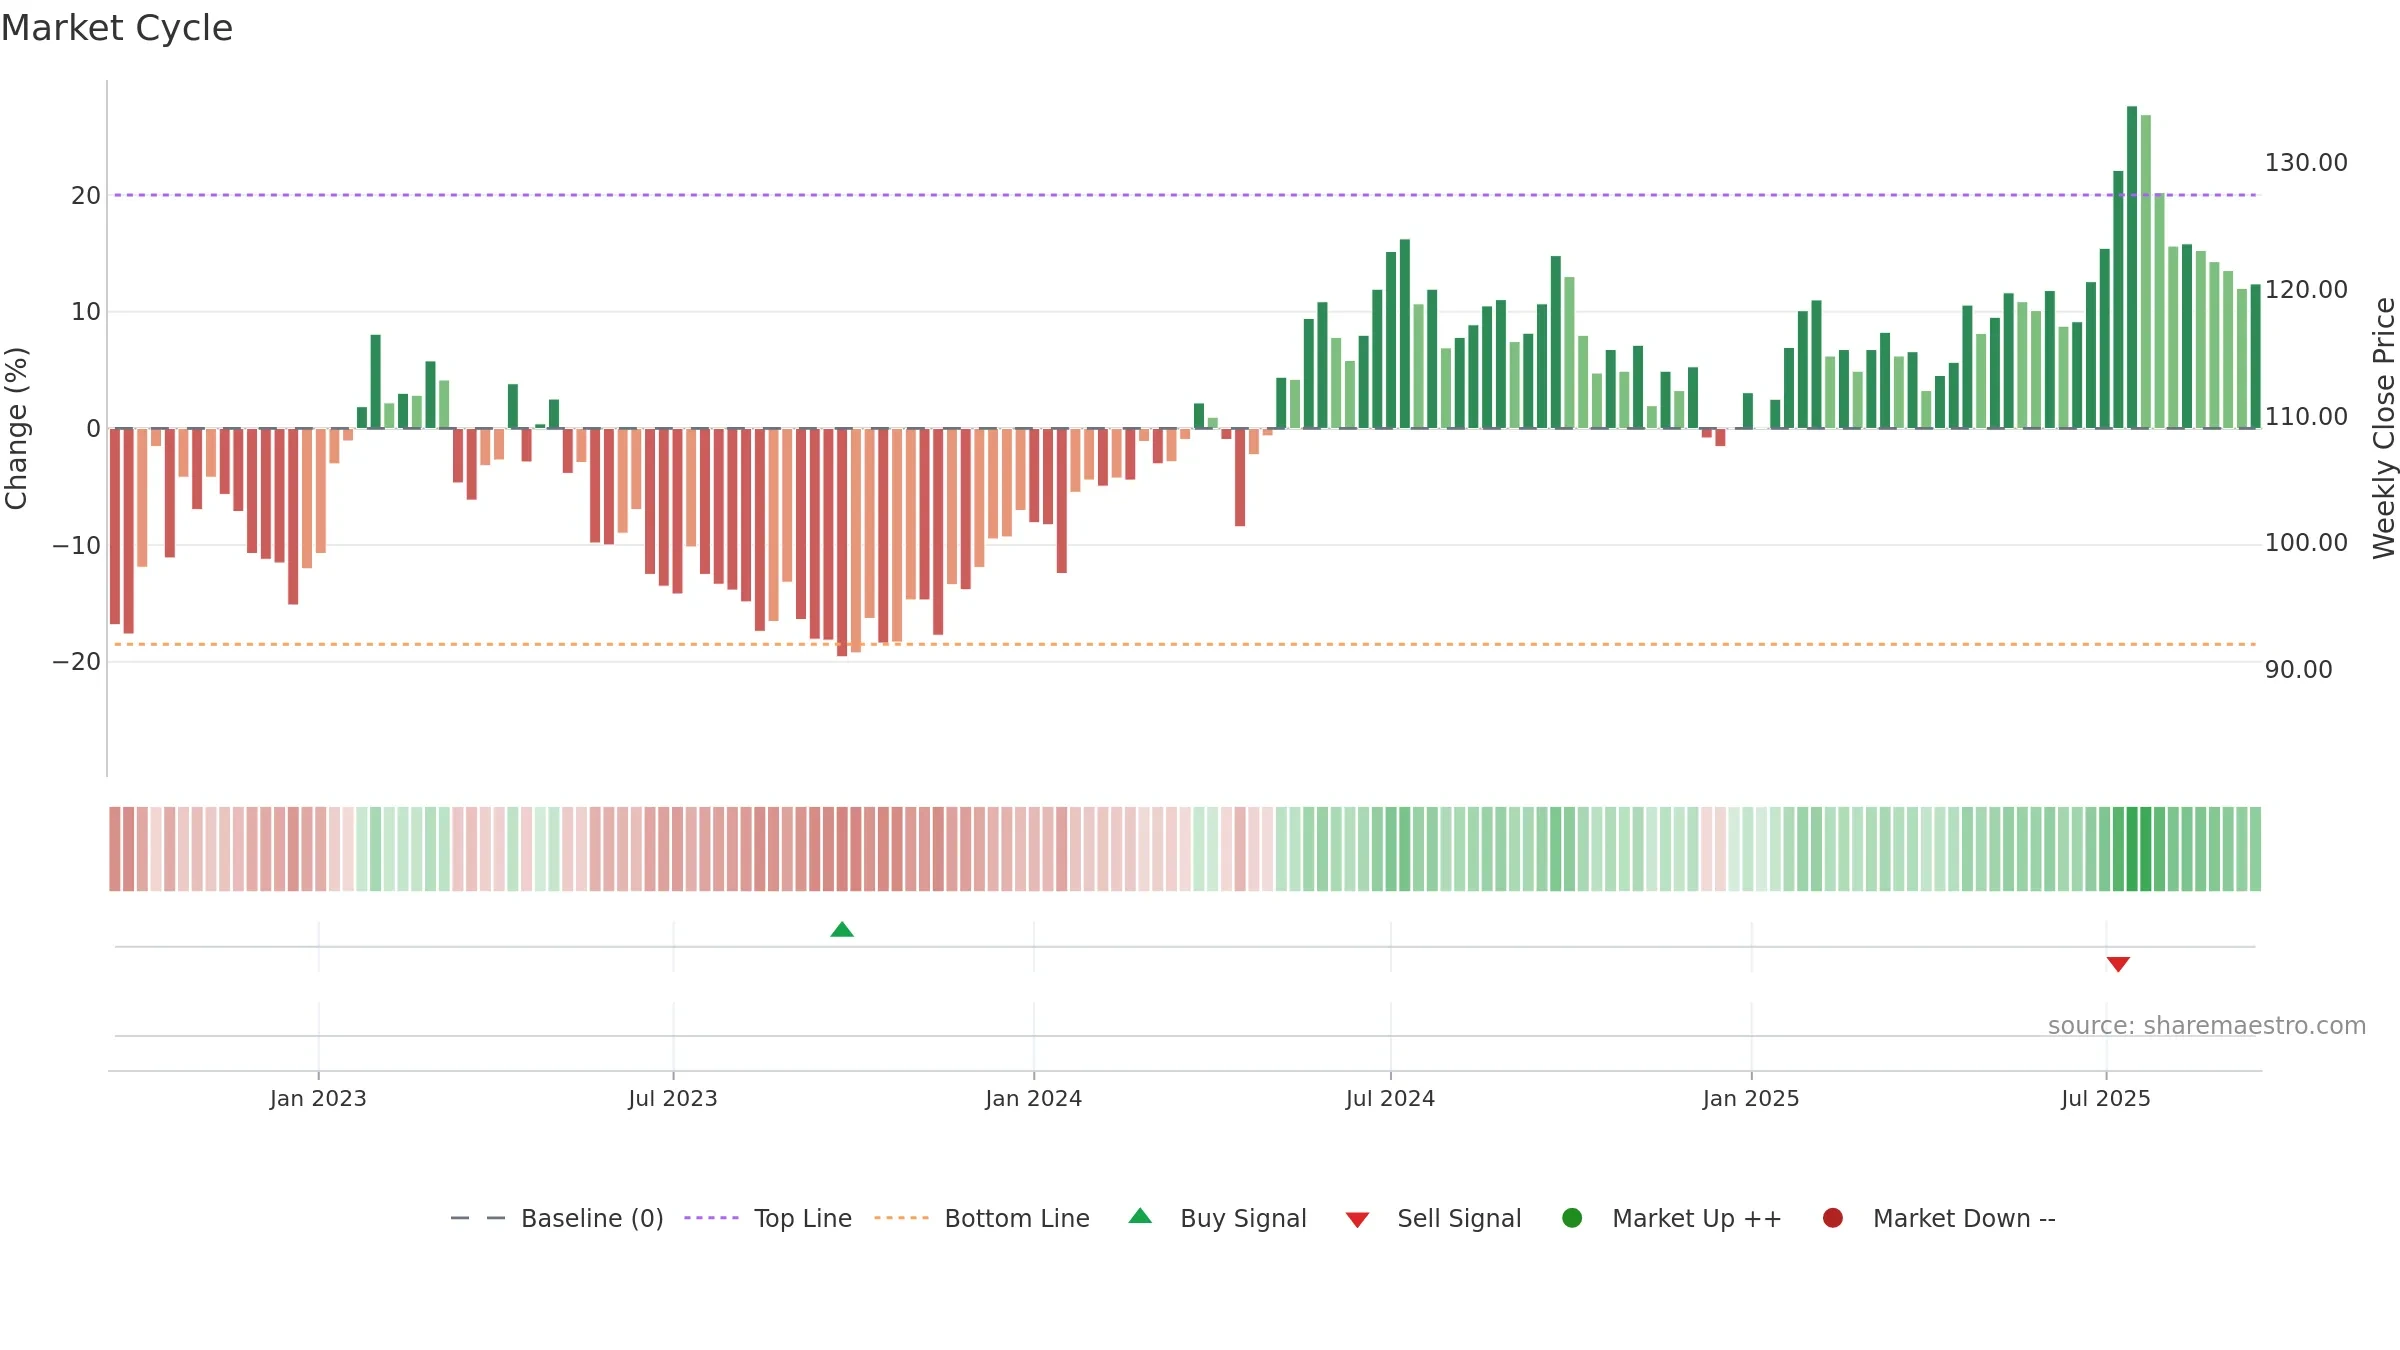Toggle the Top Line legend entry
2400x1350 pixels.
click(x=768, y=1218)
